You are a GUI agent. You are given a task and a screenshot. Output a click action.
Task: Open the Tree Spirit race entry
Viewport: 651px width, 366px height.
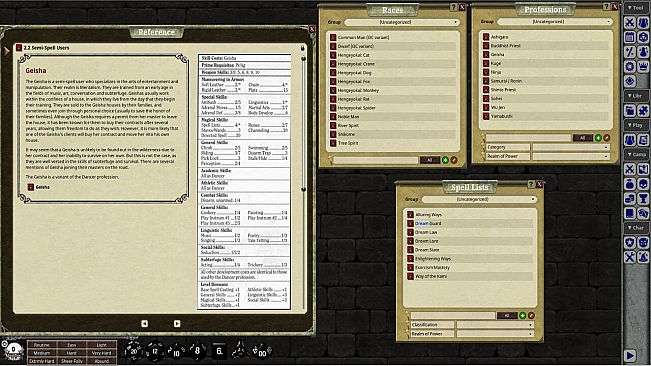(348, 143)
